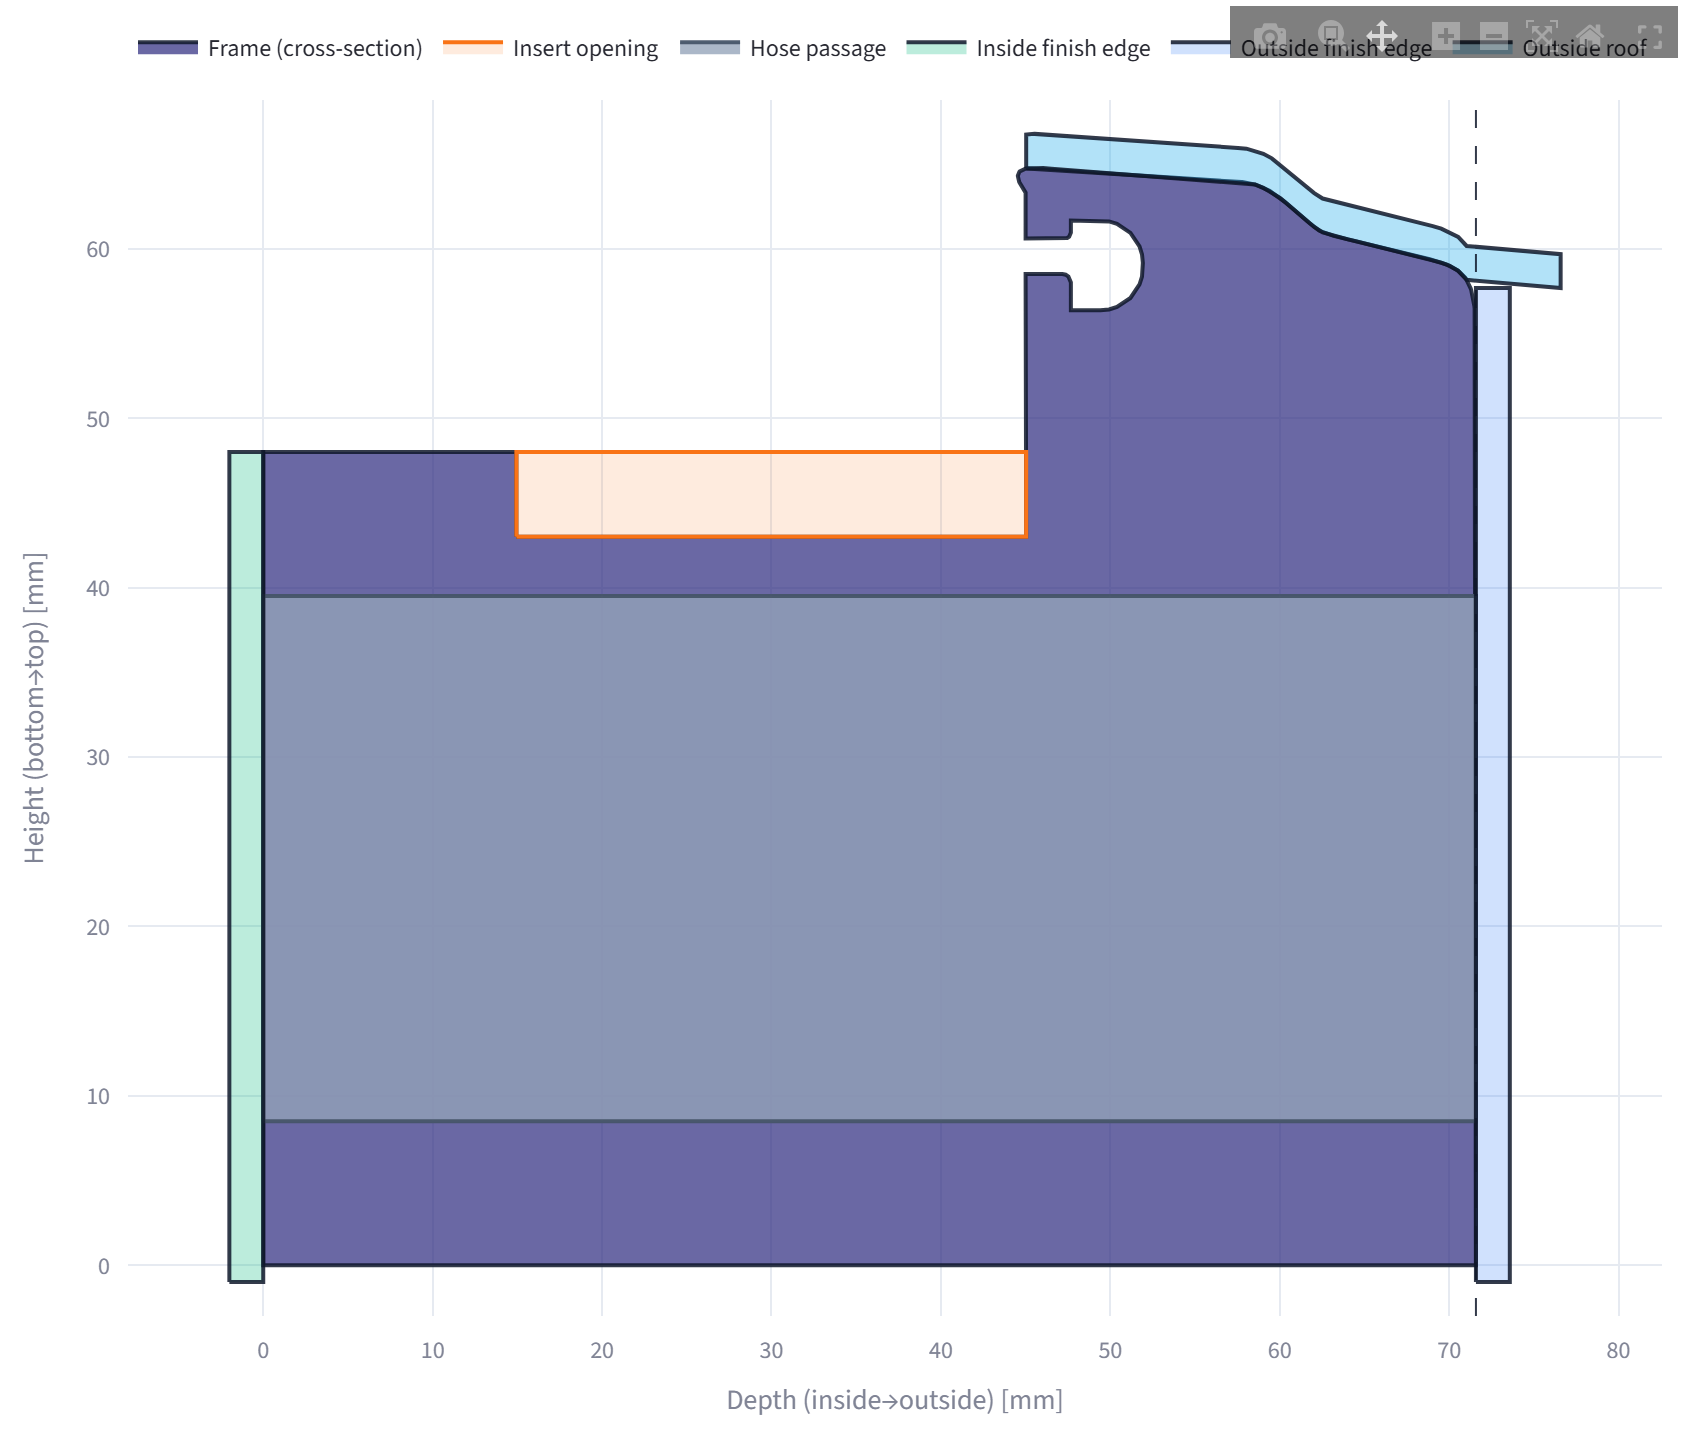
Task: Toggle Hose passage legend entry
Action: [x=783, y=48]
